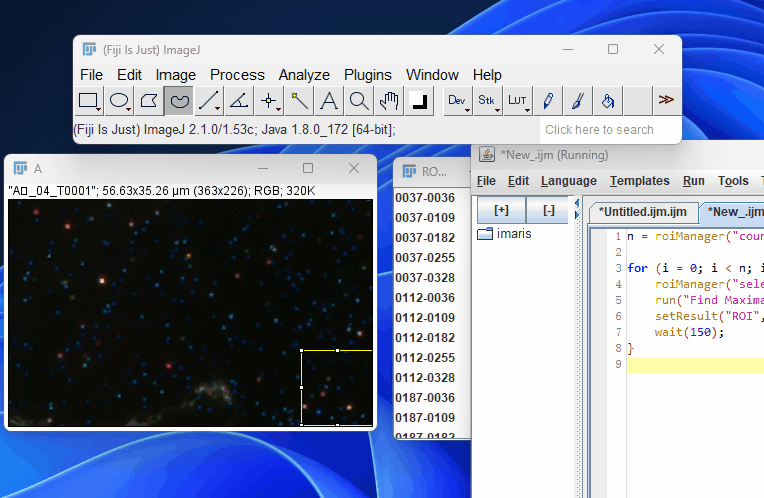Viewport: 764px width, 498px height.
Task: Select the Text tool
Action: [329, 101]
